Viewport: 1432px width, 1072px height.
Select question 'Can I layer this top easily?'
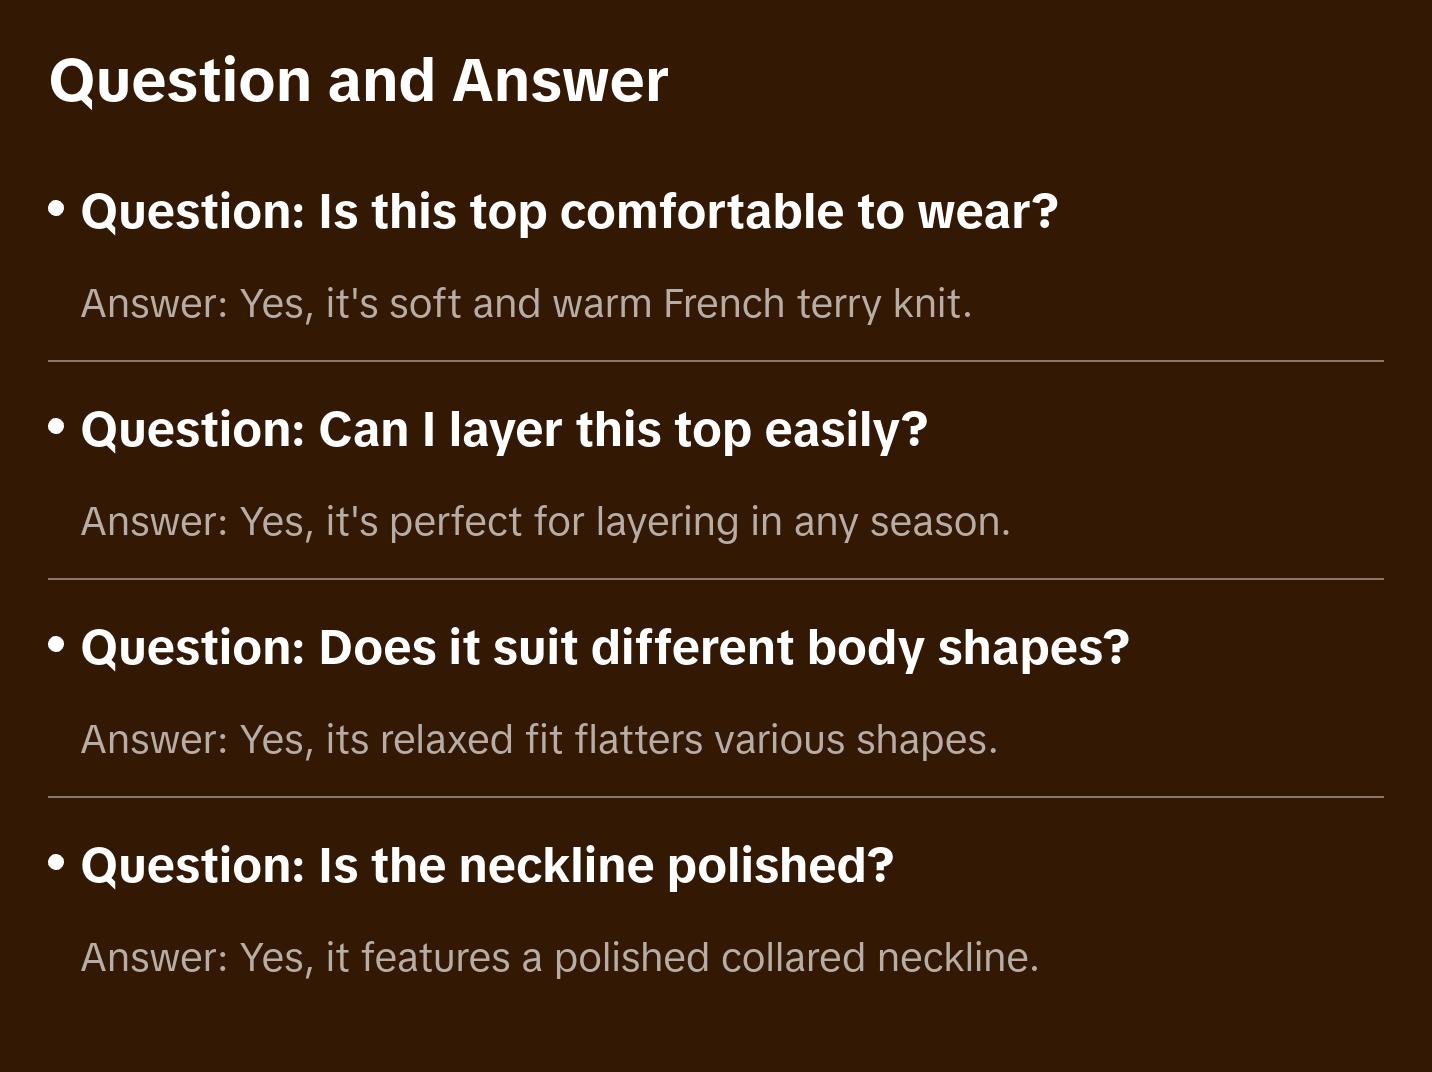pyautogui.click(x=504, y=429)
